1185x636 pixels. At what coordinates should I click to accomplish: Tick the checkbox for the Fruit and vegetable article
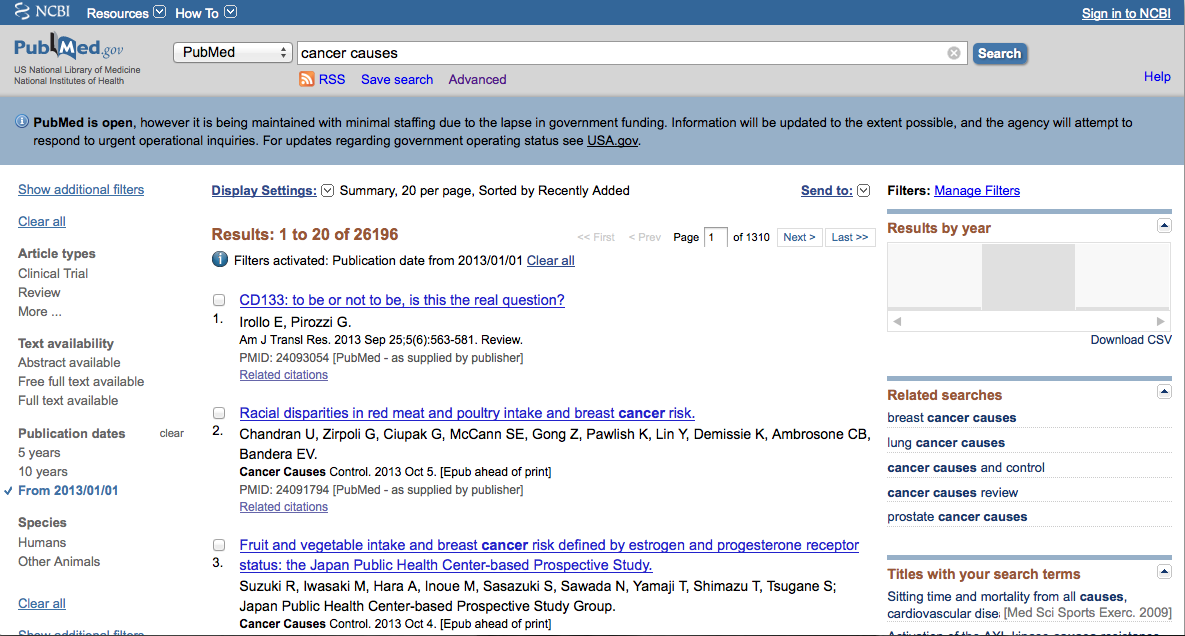point(219,545)
